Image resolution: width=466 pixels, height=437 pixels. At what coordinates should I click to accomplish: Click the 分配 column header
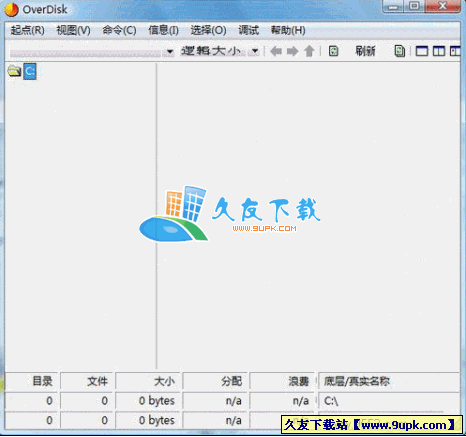pyautogui.click(x=215, y=381)
